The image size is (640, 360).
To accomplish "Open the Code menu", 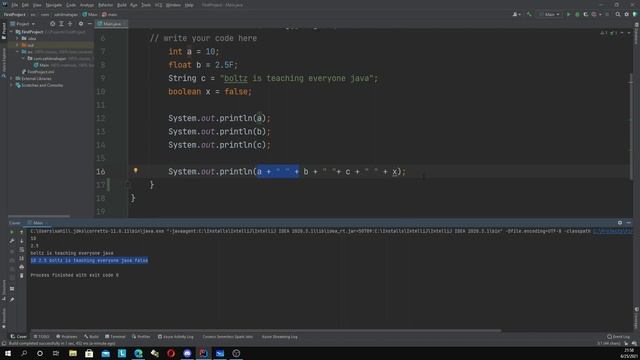I will [71, 5].
